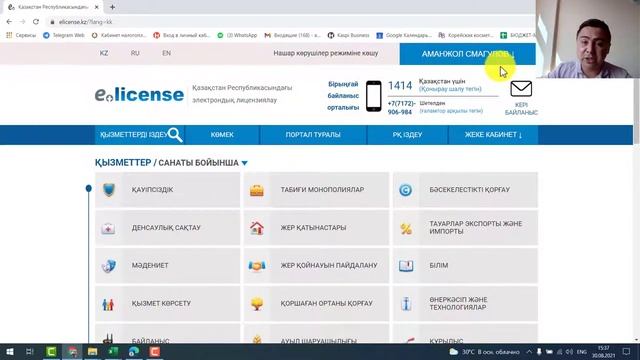Viewport: 640px width, 360px height.
Task: Open the РҚ ІЗДЕУ menu item
Action: click(407, 135)
